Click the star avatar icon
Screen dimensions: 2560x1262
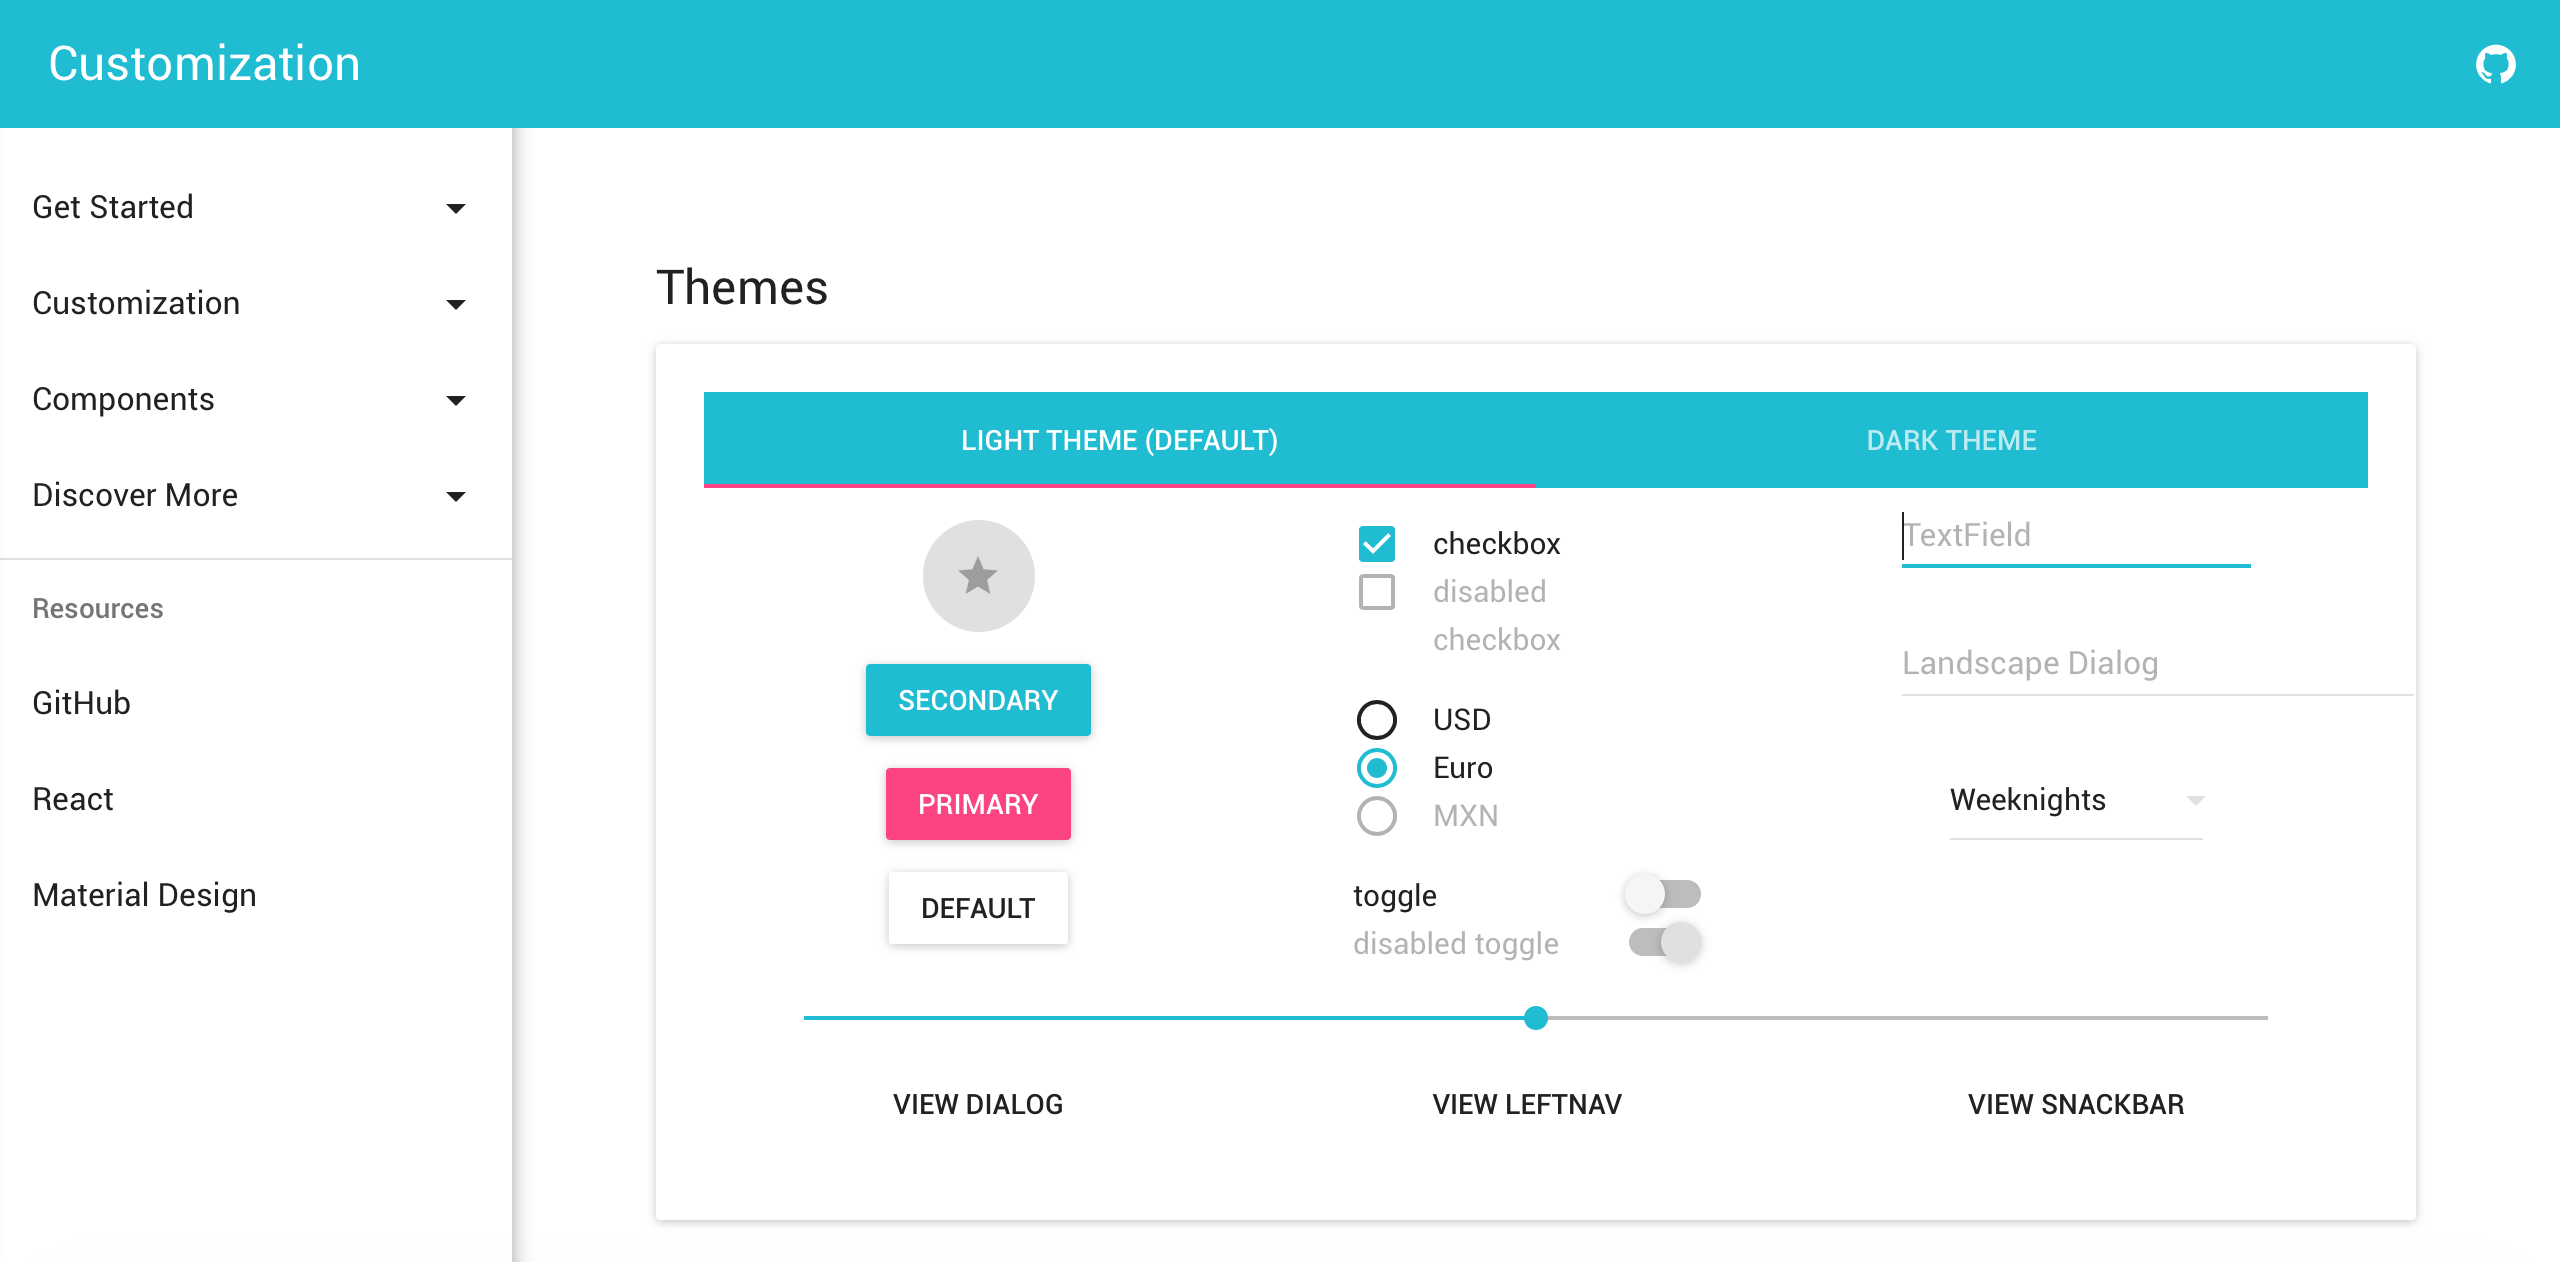click(978, 575)
